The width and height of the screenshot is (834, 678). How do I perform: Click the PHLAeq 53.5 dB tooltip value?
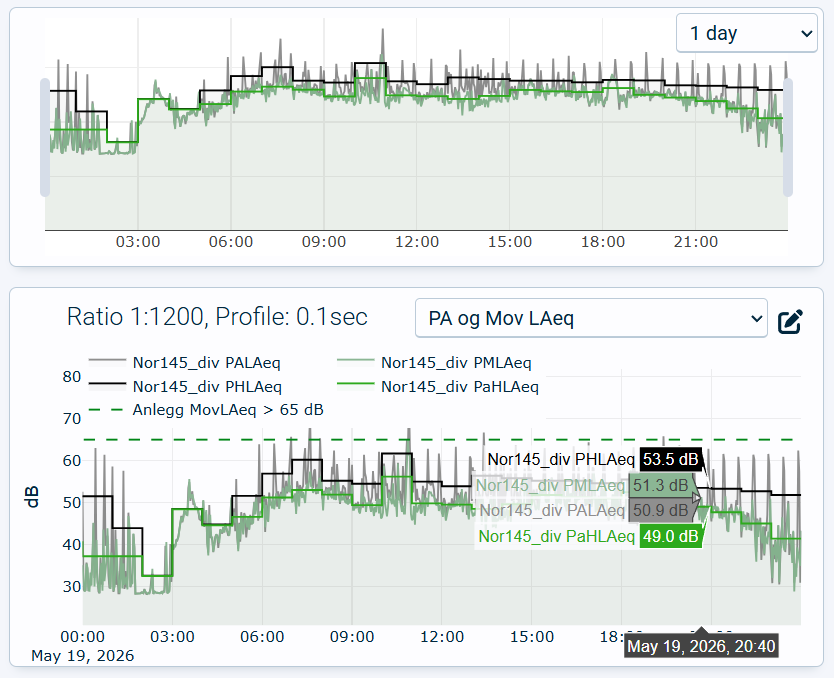point(670,459)
